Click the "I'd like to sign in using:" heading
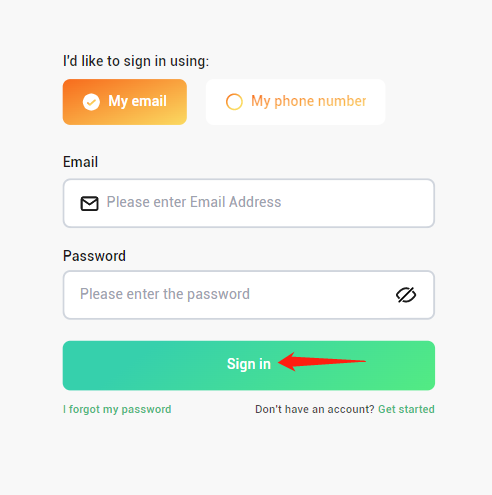492x495 pixels. [136, 61]
